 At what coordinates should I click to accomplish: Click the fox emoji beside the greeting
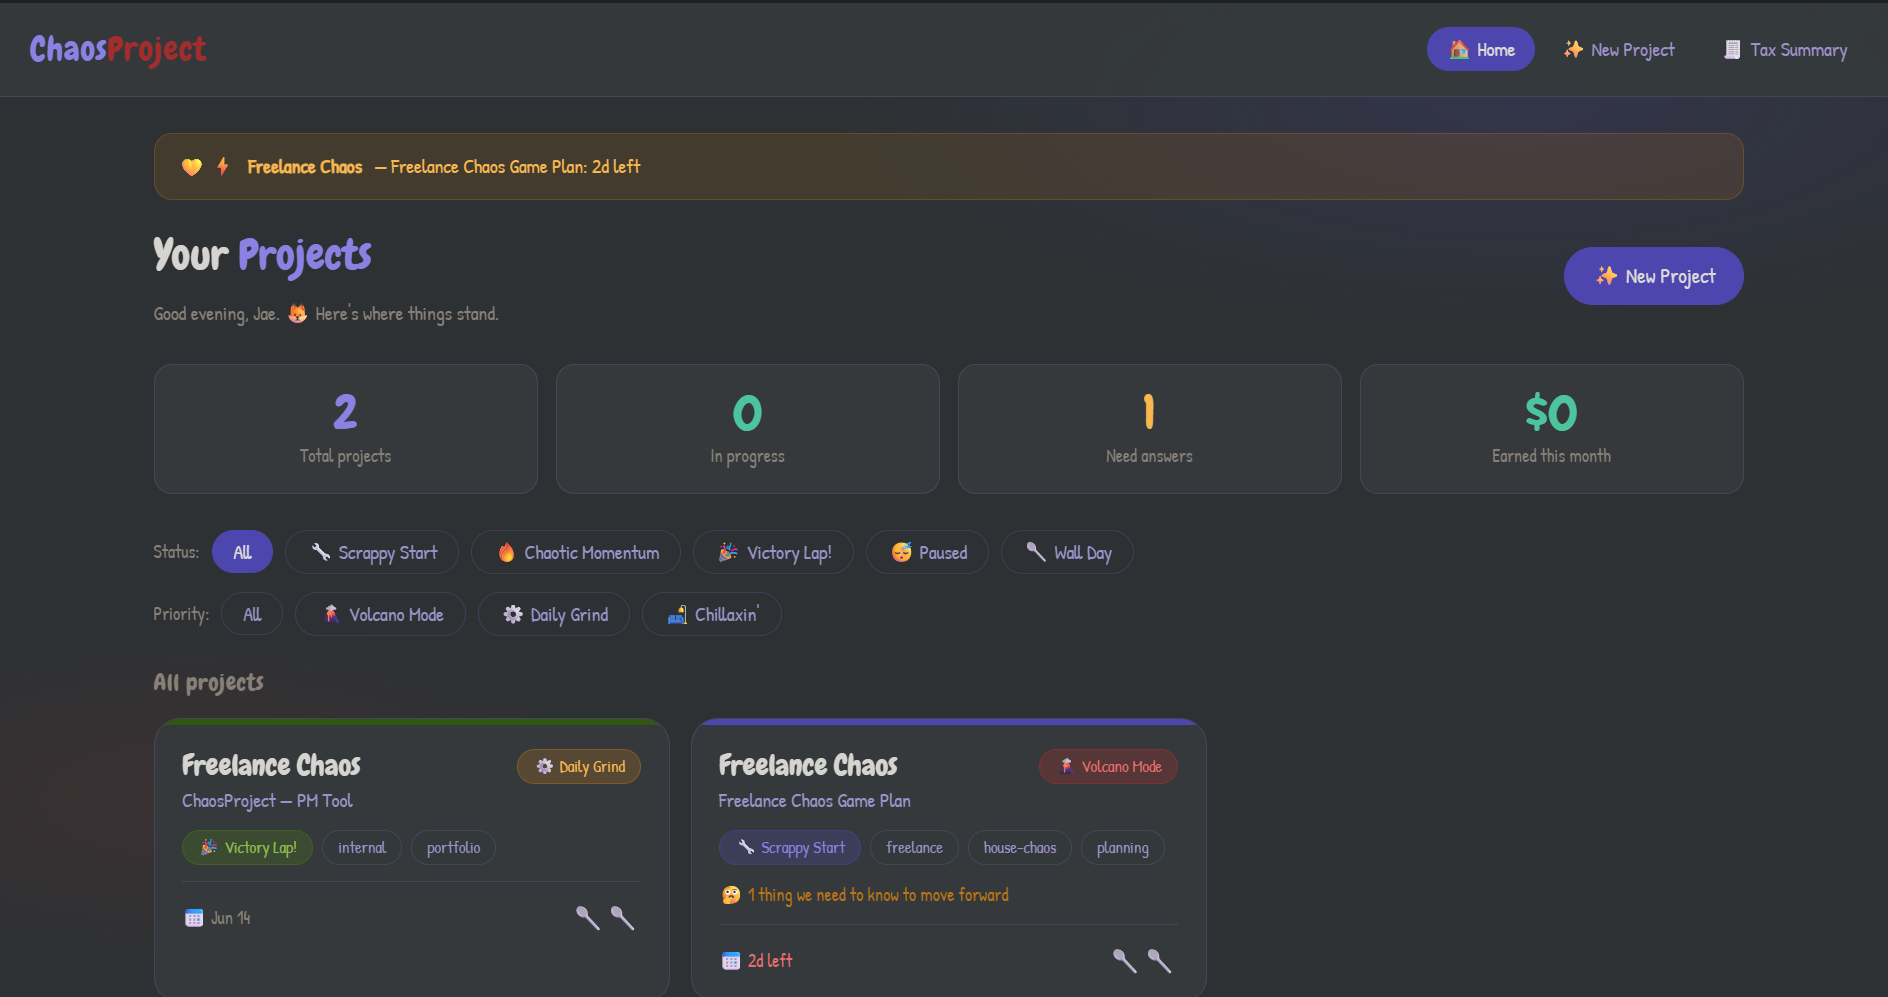[x=298, y=314]
